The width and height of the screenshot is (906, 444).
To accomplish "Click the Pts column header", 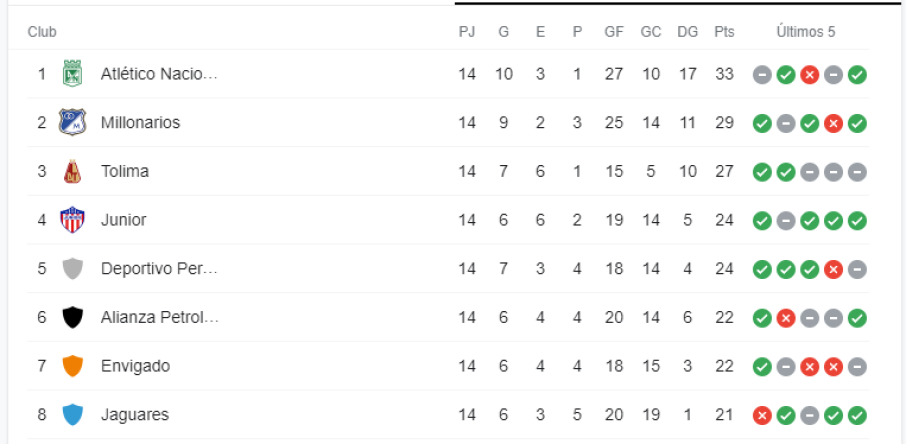I will click(724, 32).
